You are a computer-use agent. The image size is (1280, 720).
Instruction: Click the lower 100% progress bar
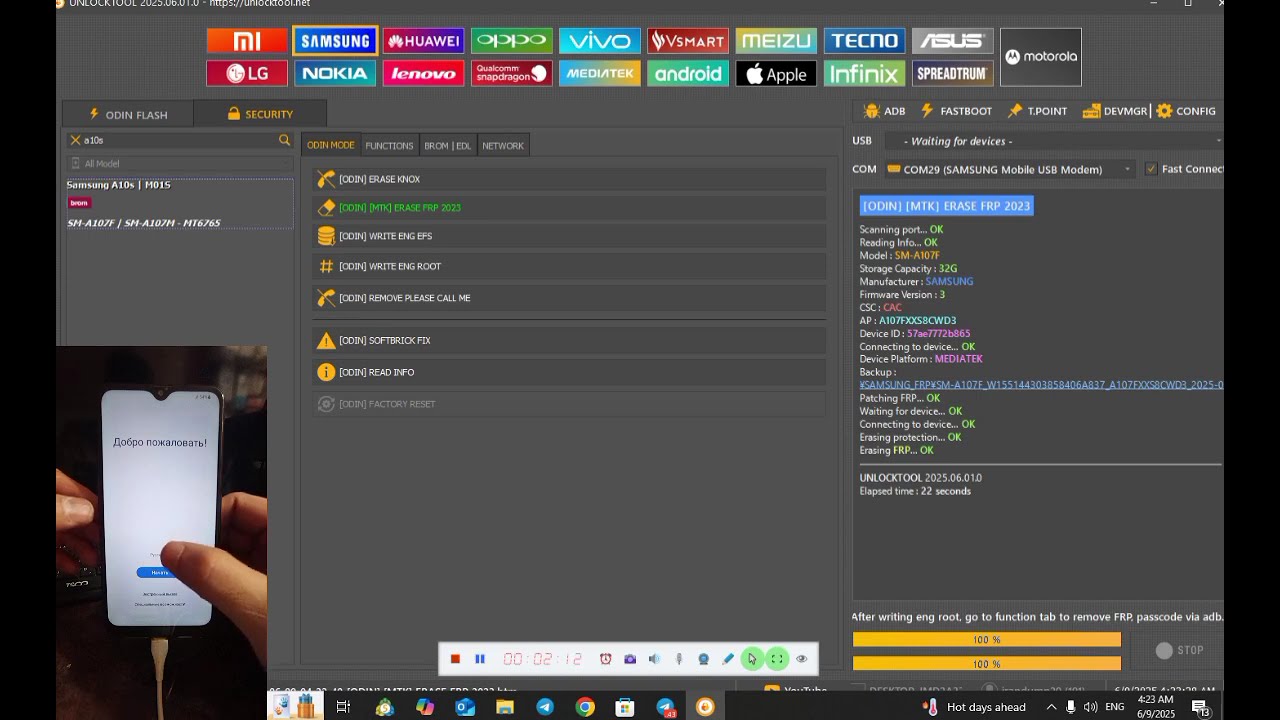coord(986,663)
